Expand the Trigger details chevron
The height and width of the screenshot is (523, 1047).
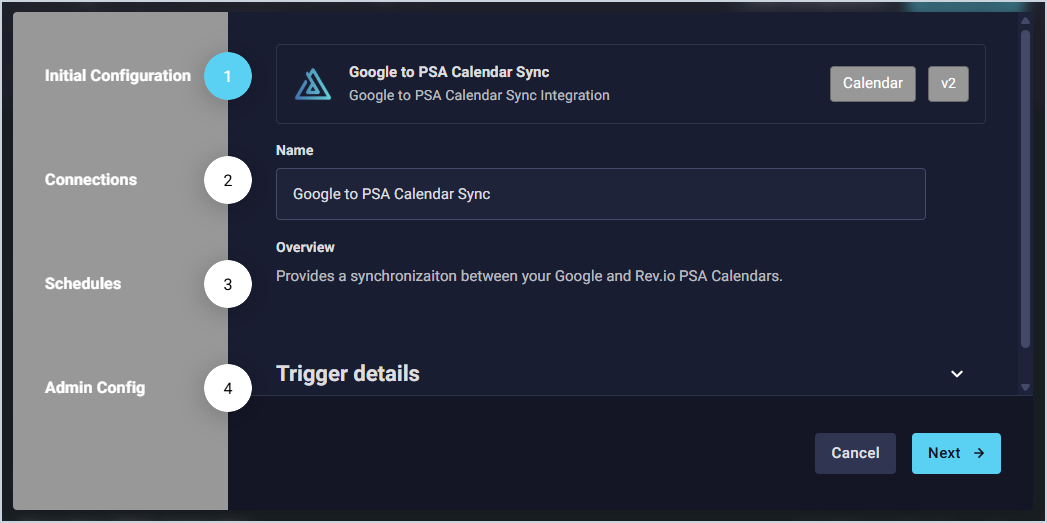tap(957, 374)
